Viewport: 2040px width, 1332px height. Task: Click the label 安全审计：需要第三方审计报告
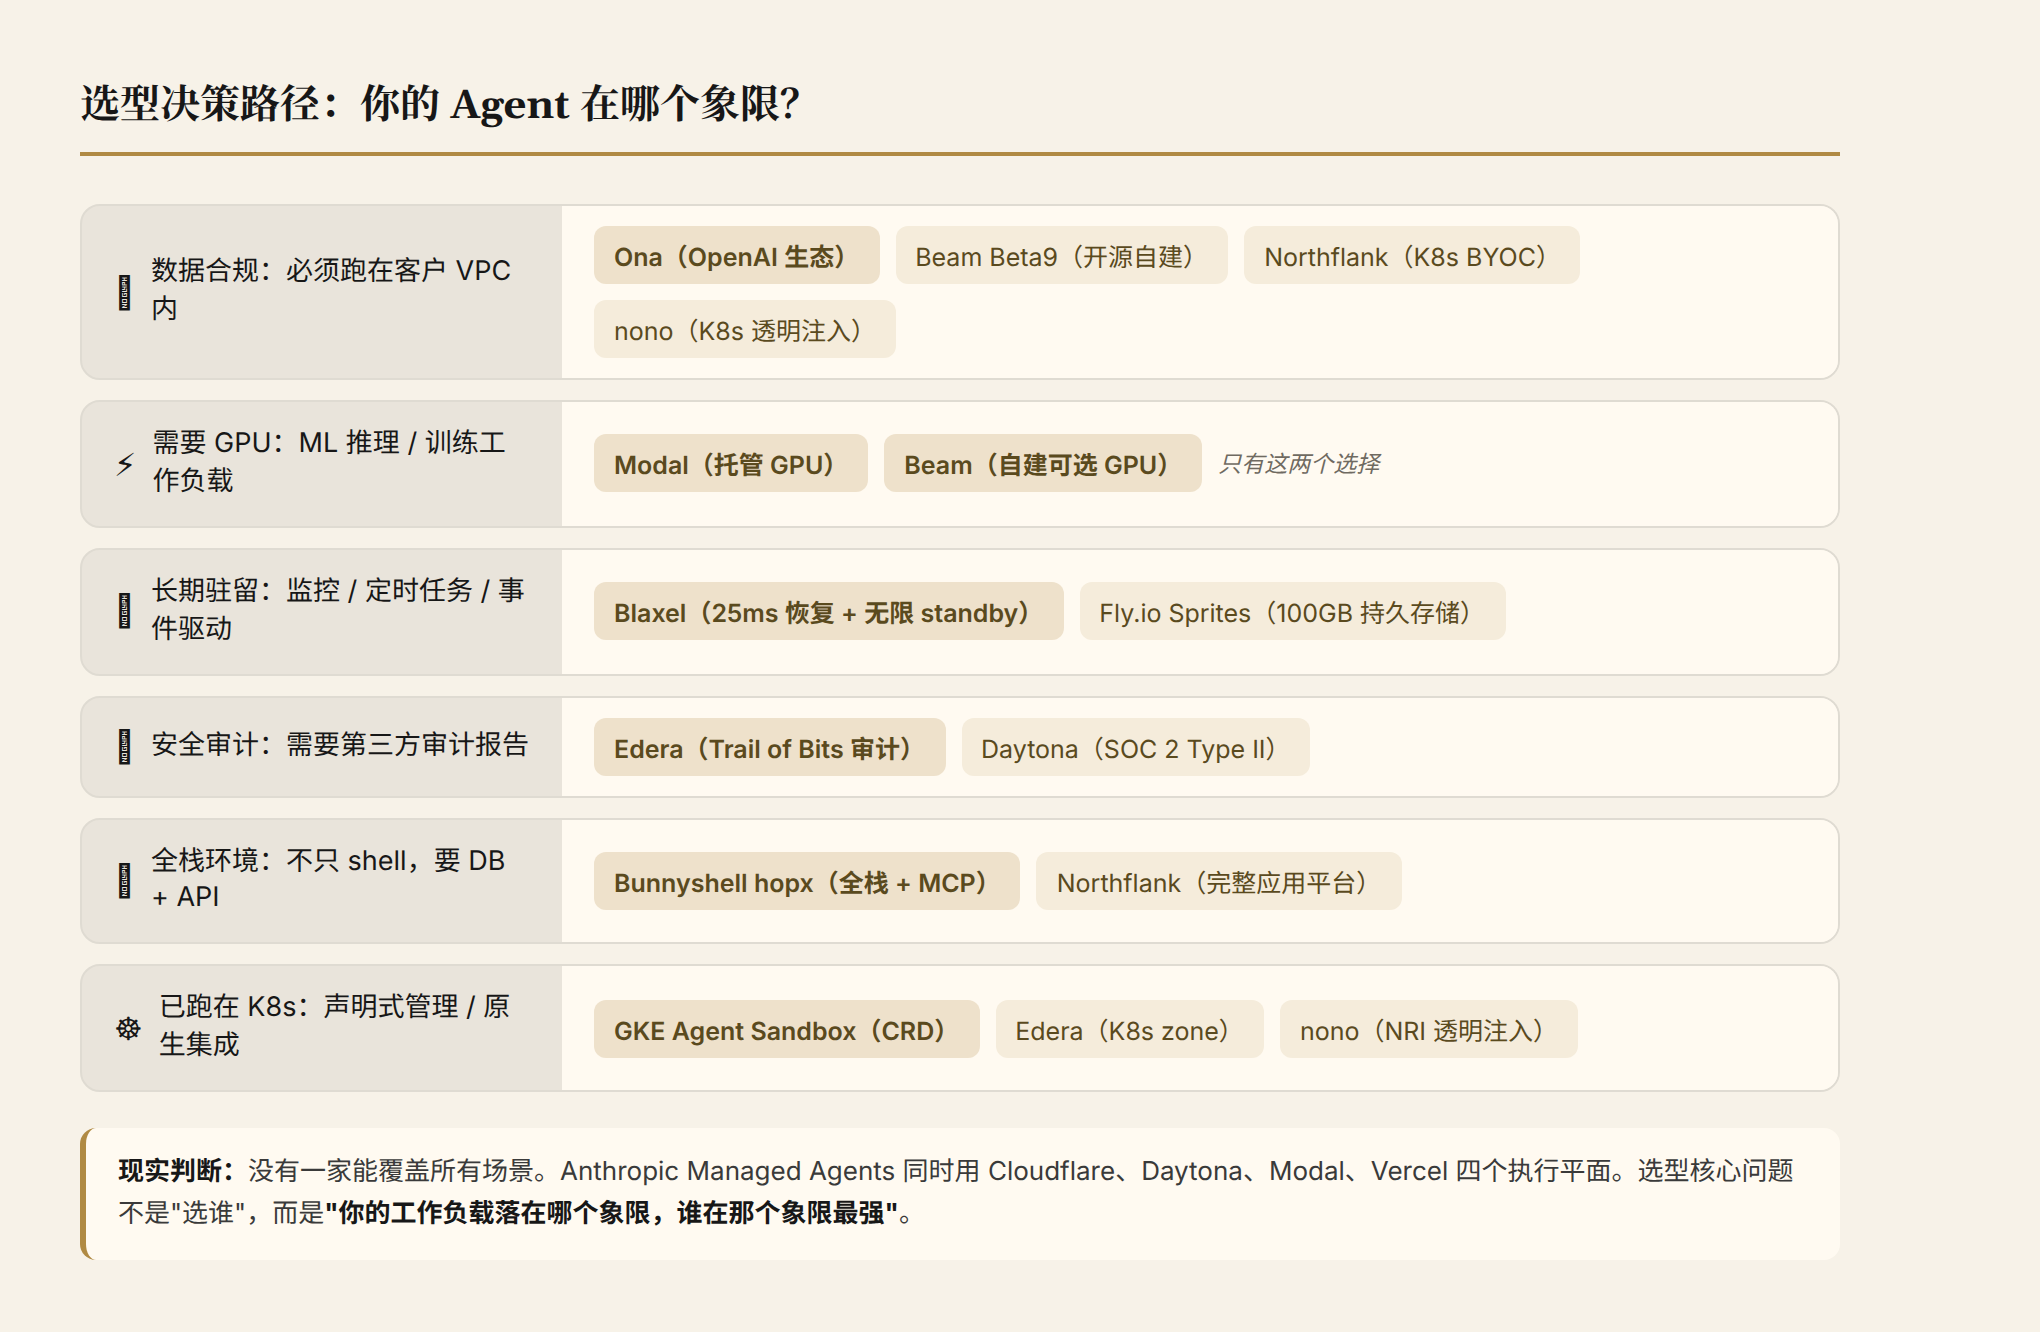[x=340, y=745]
